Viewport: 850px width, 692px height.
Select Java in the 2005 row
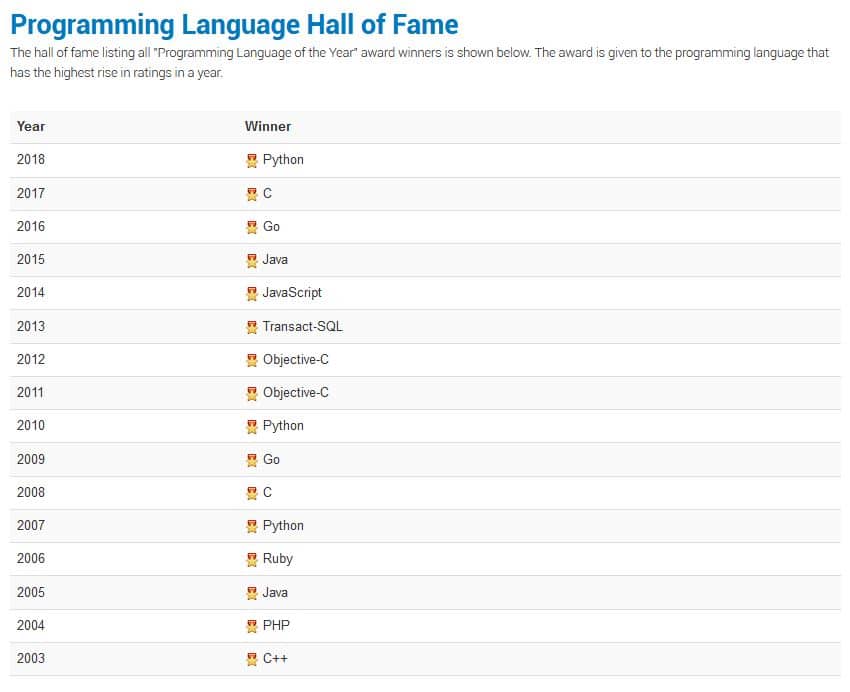pos(275,592)
